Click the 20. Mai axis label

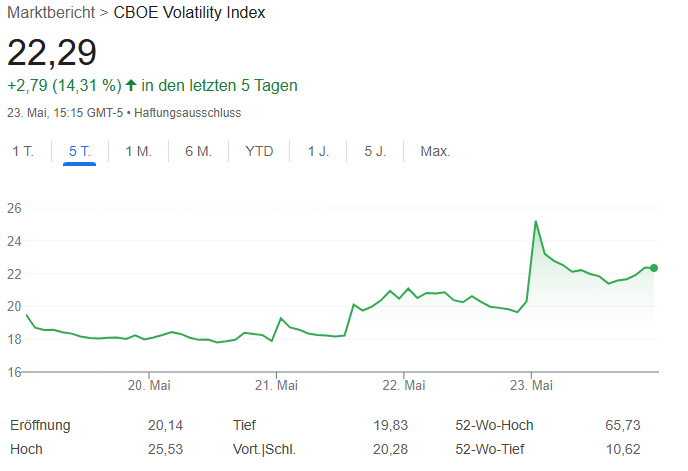(148, 385)
